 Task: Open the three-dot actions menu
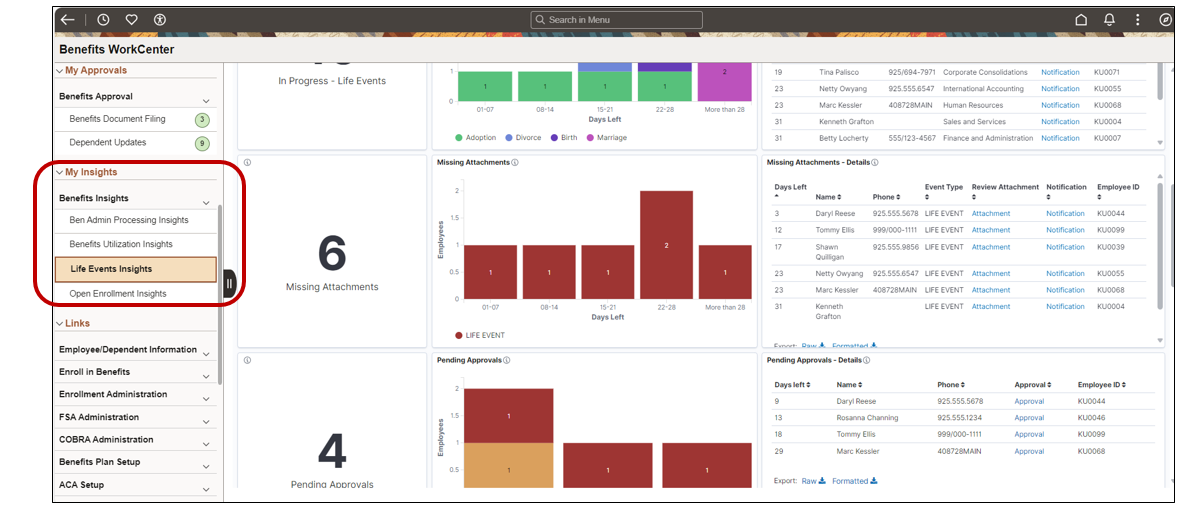pyautogui.click(x=1136, y=20)
